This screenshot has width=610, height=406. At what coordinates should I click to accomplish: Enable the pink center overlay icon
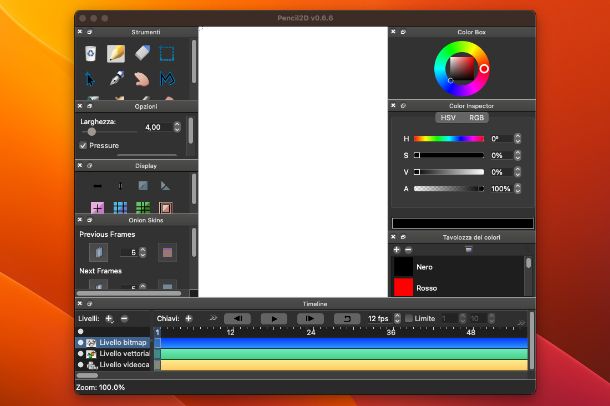[97, 208]
